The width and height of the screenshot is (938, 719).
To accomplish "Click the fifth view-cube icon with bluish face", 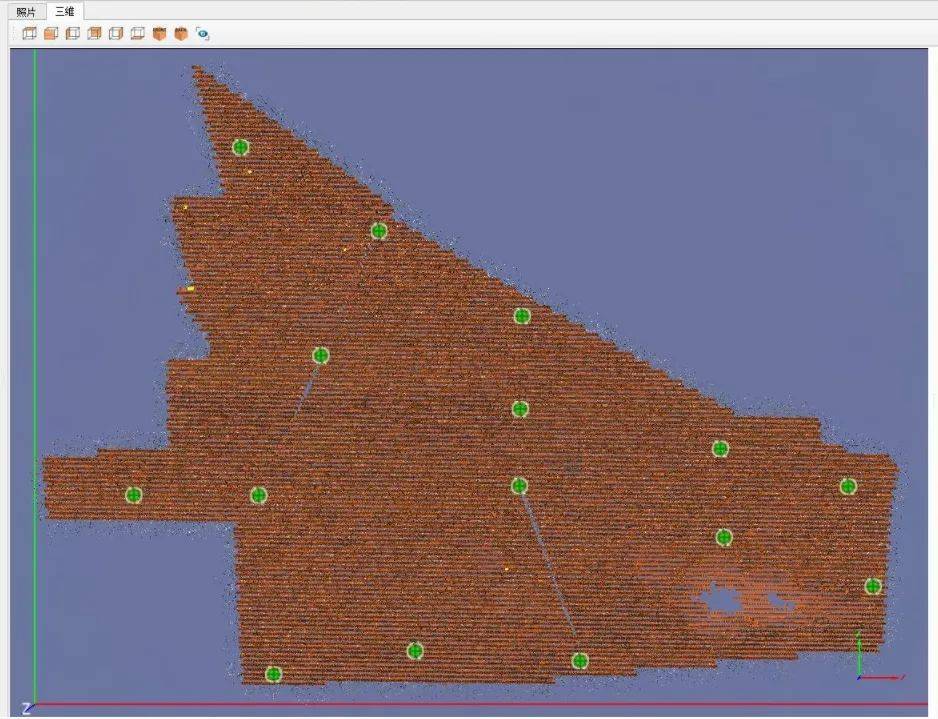I will coord(115,33).
